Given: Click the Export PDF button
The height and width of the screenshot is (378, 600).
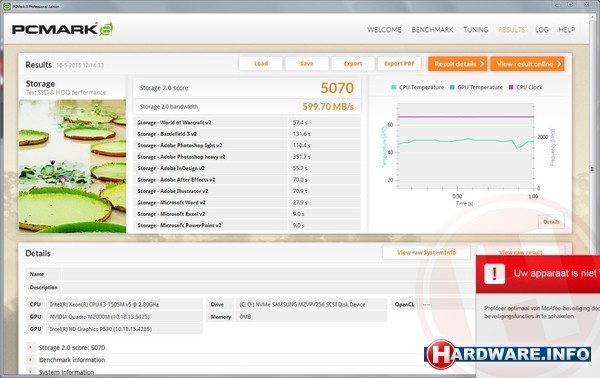Looking at the screenshot, I should (399, 64).
